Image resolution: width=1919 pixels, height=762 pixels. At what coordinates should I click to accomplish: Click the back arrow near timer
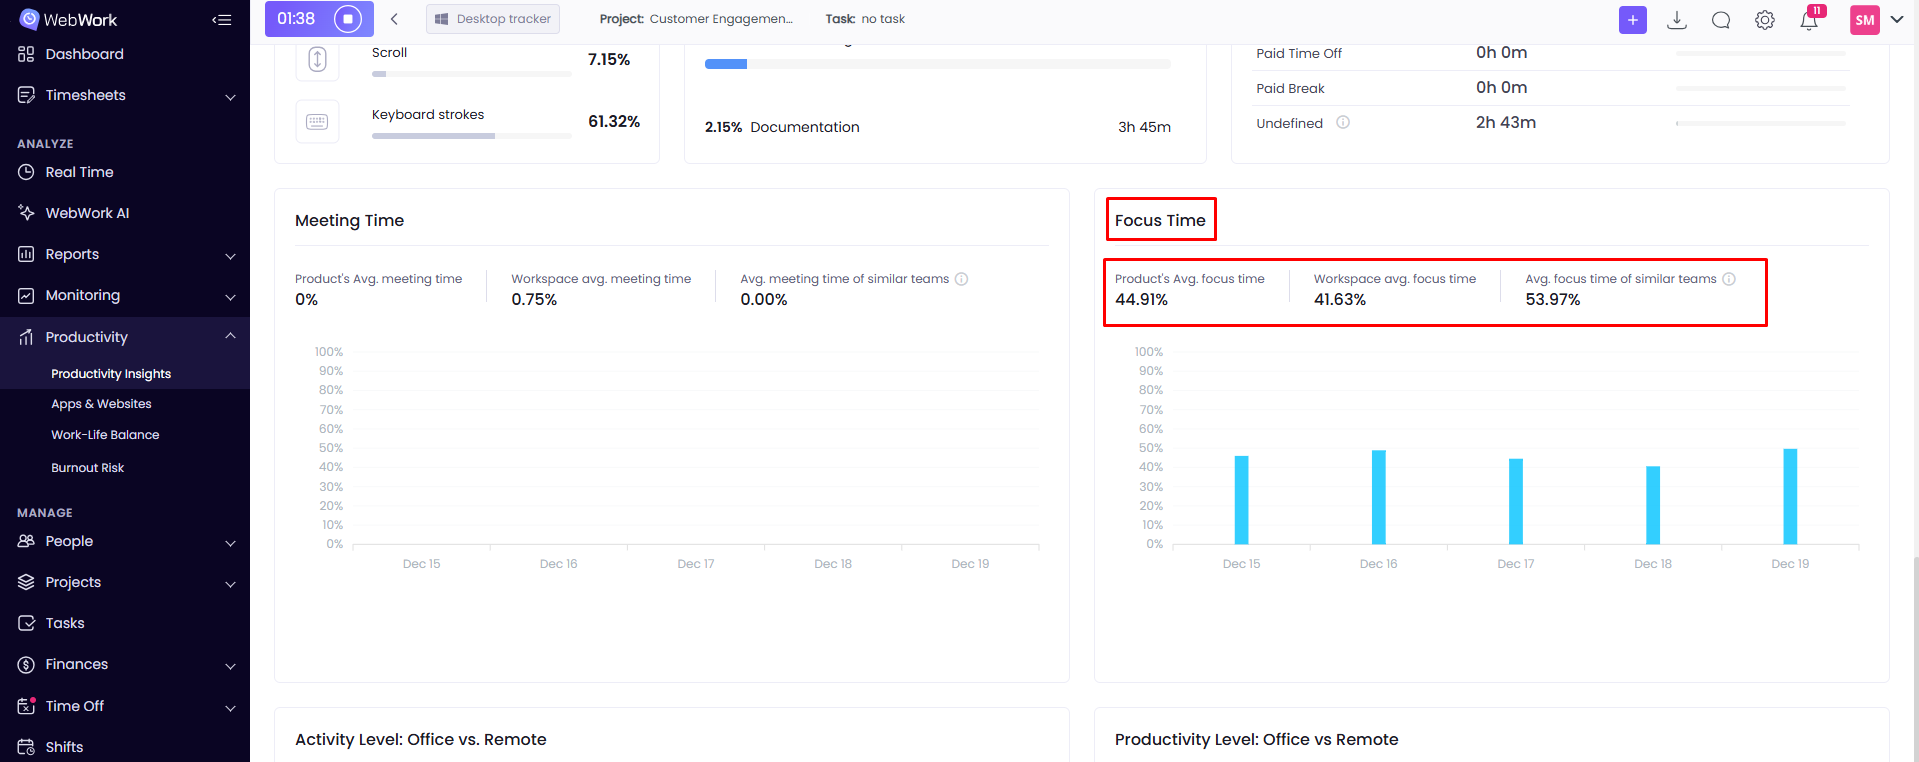[x=394, y=19]
